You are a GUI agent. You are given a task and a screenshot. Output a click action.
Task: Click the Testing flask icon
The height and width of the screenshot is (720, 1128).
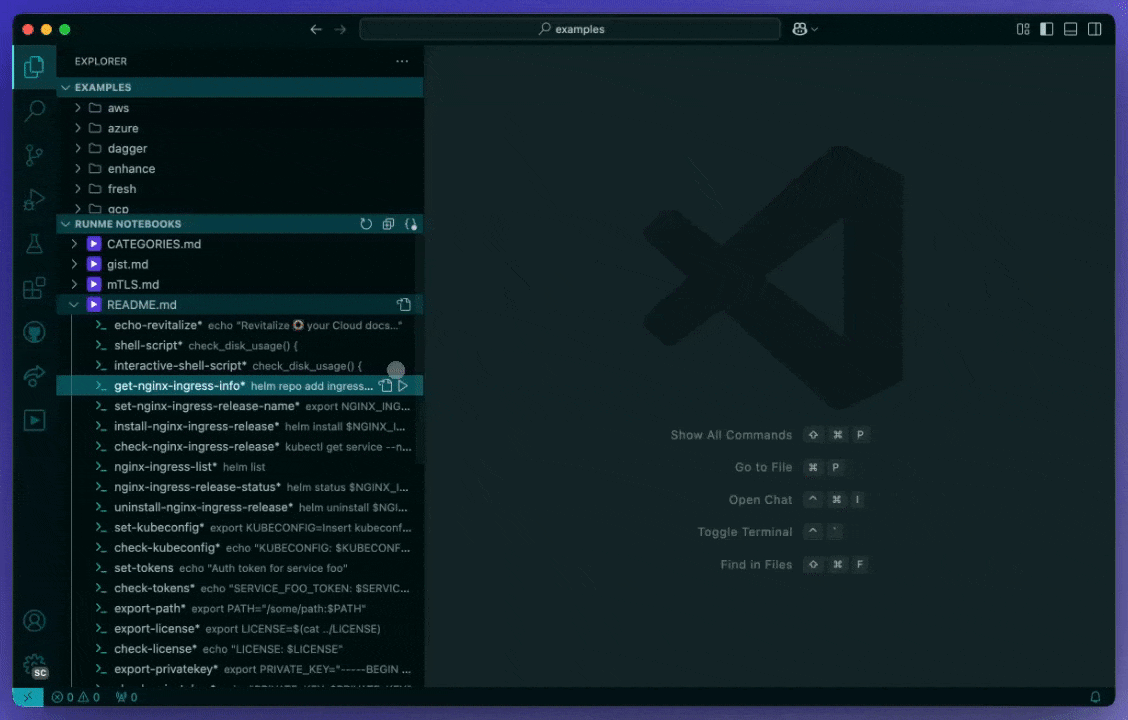34,243
